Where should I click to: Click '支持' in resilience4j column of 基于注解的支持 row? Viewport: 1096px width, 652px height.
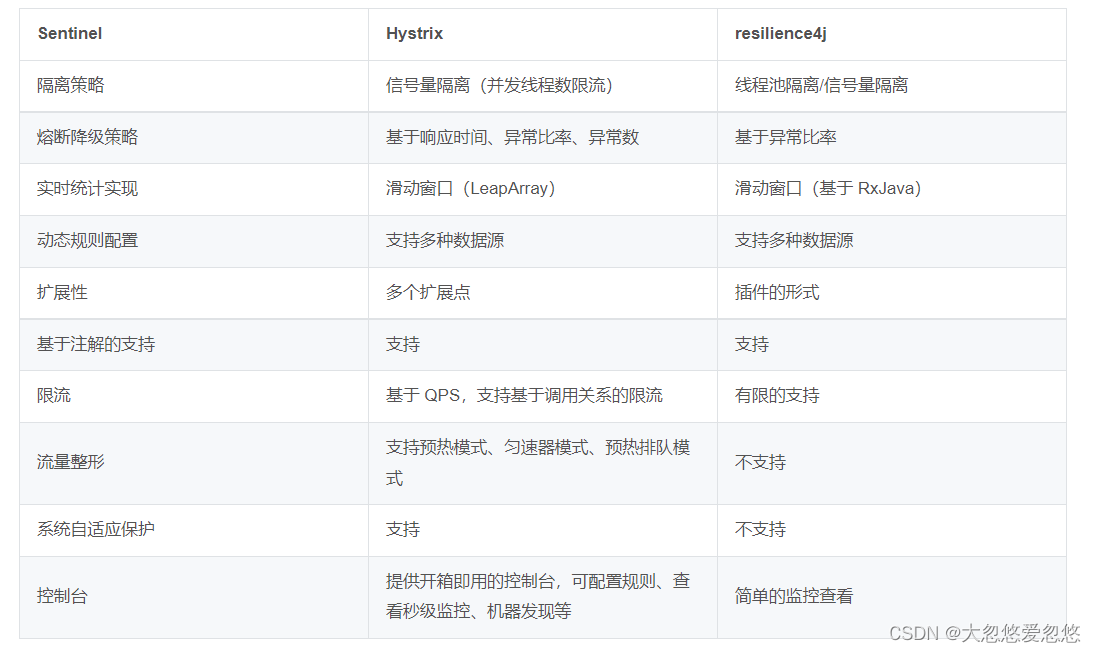pyautogui.click(x=751, y=344)
